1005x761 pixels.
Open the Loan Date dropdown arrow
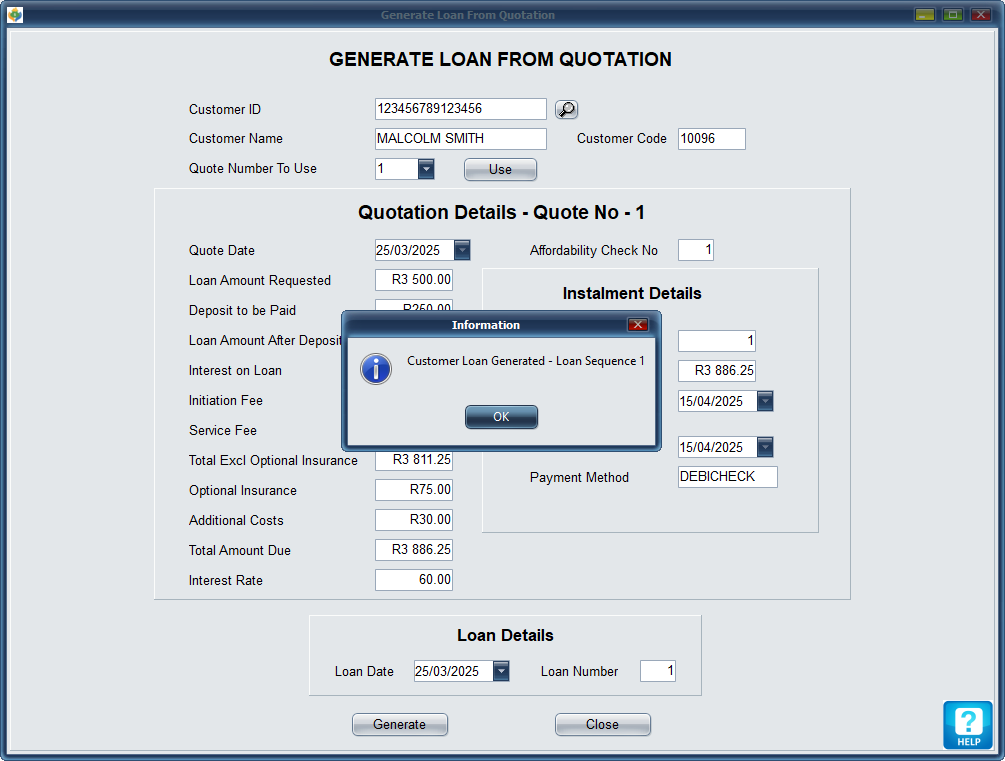pos(501,672)
